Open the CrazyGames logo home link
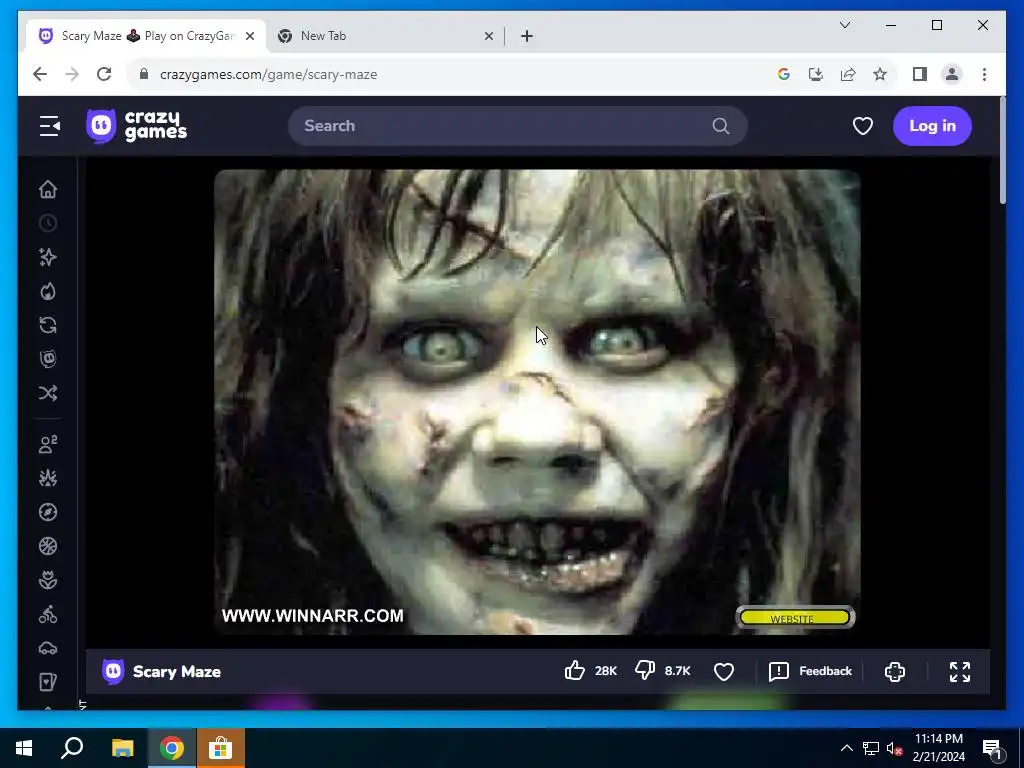This screenshot has width=1024, height=768. [136, 126]
